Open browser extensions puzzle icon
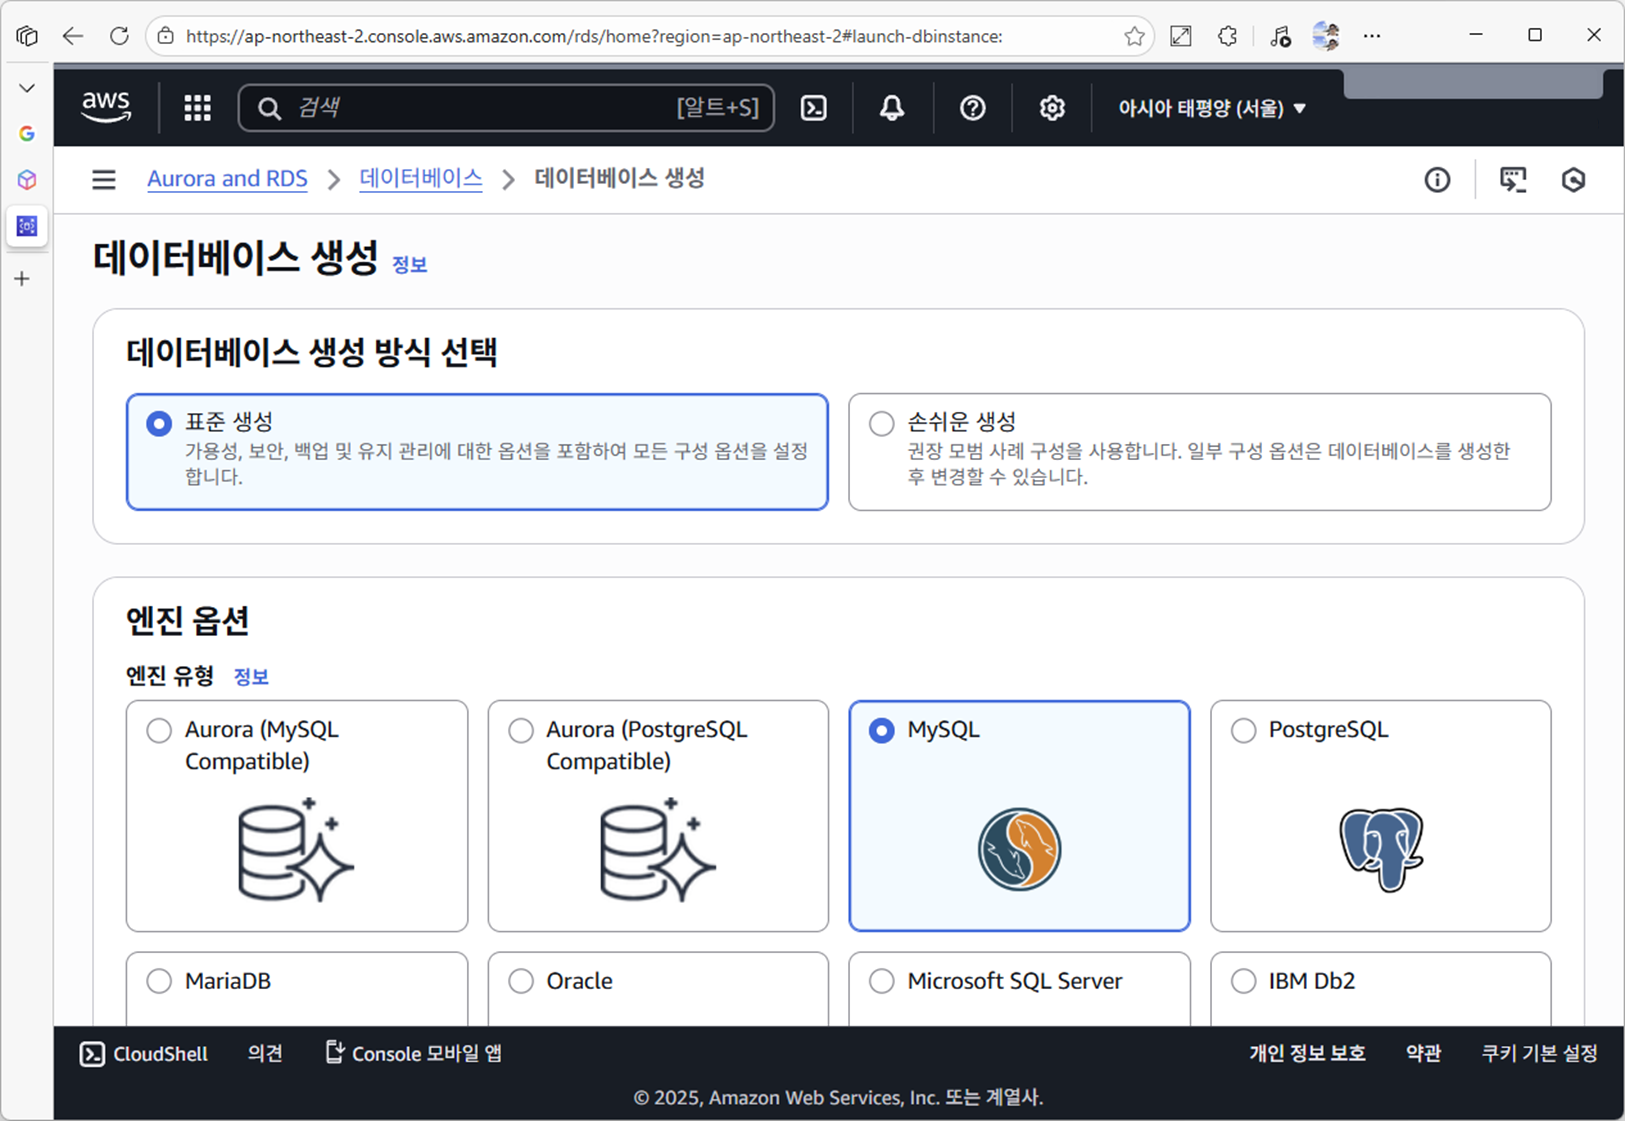The image size is (1625, 1121). (1227, 36)
